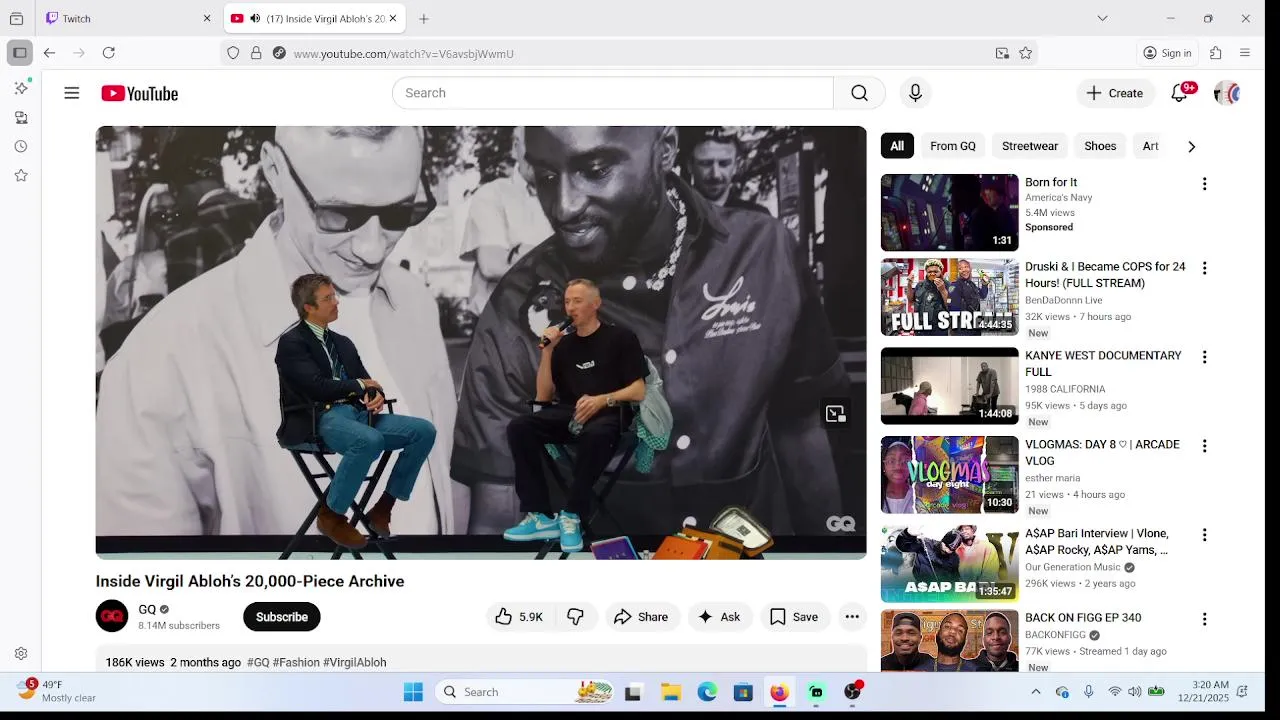The height and width of the screenshot is (720, 1280).
Task: Click the #Fashion hashtag link
Action: click(296, 662)
